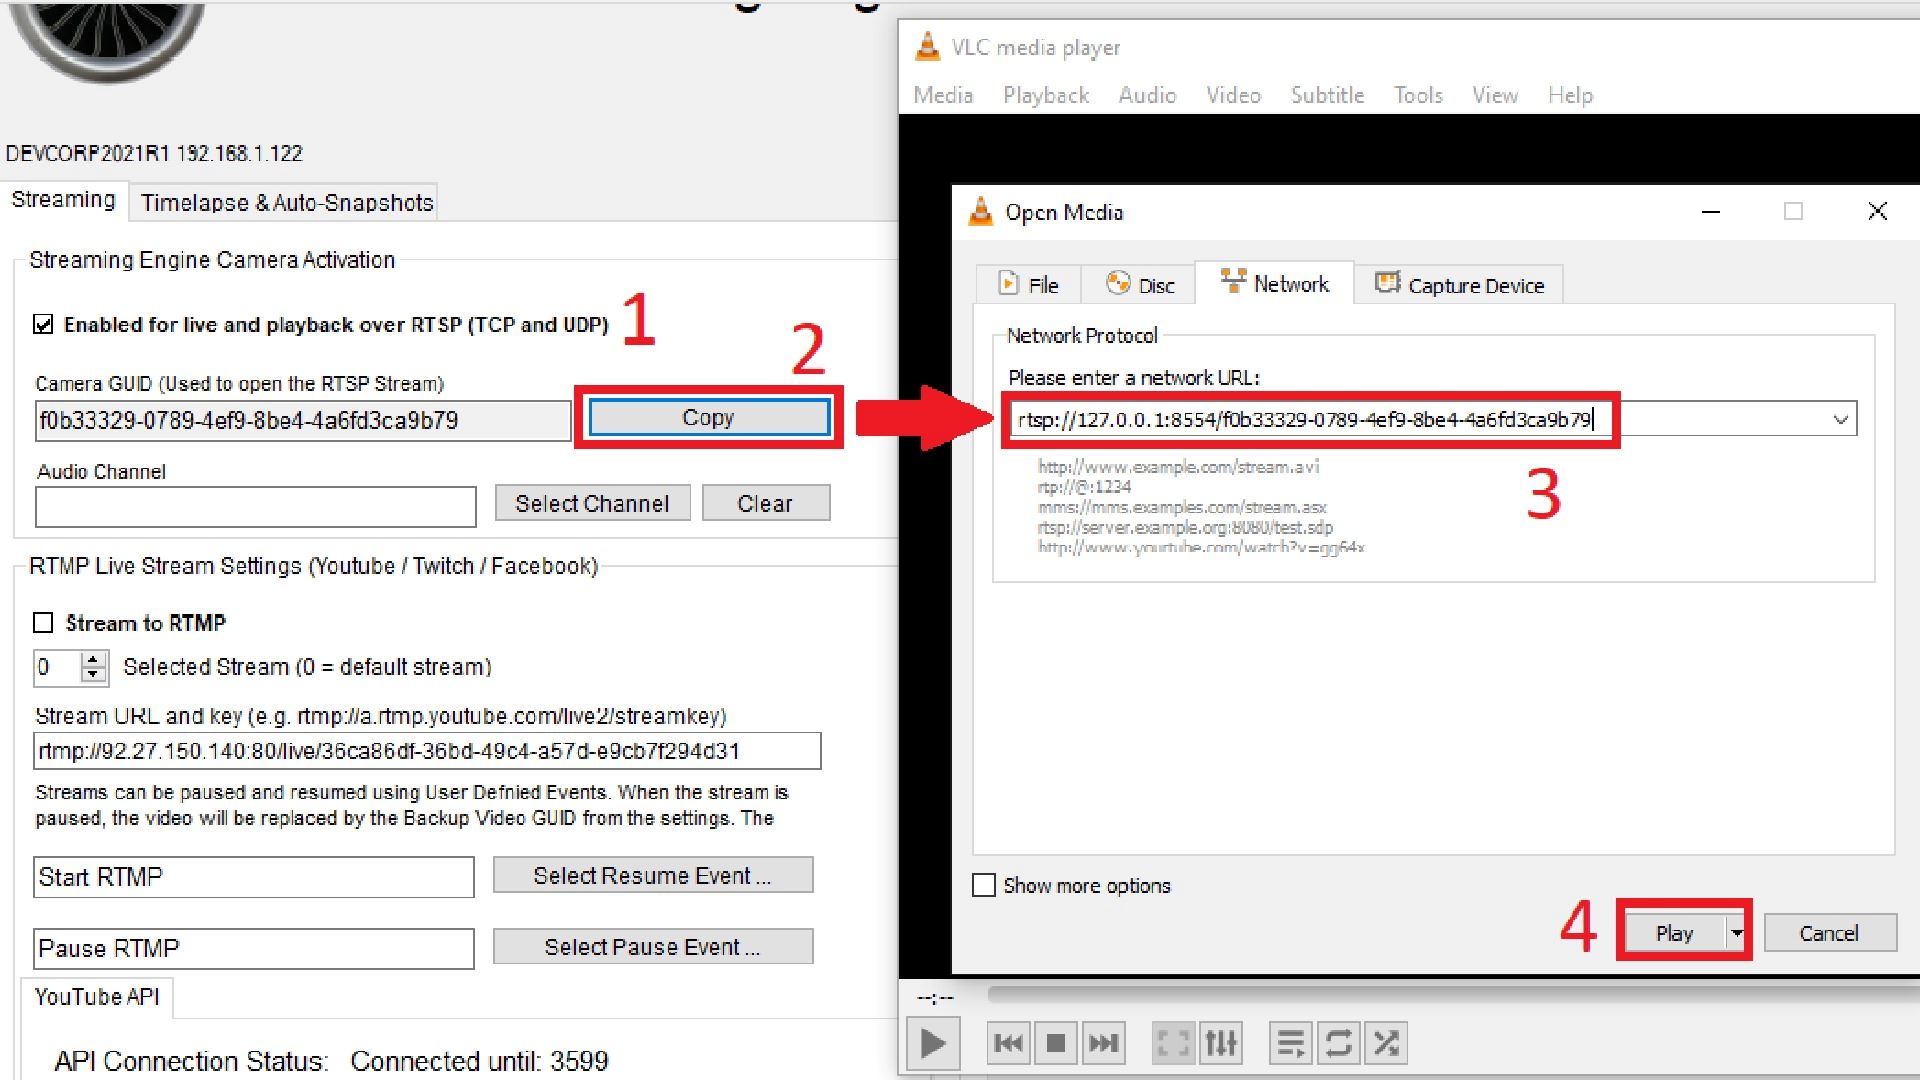Check Show more options

[984, 885]
